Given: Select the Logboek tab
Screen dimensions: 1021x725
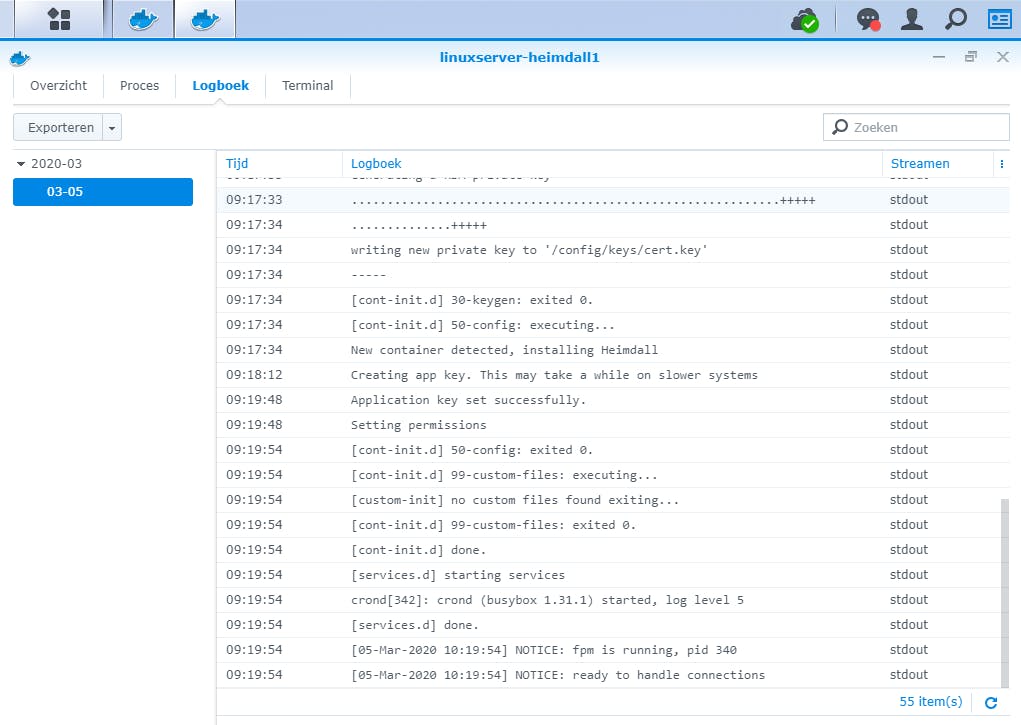Looking at the screenshot, I should [221, 85].
